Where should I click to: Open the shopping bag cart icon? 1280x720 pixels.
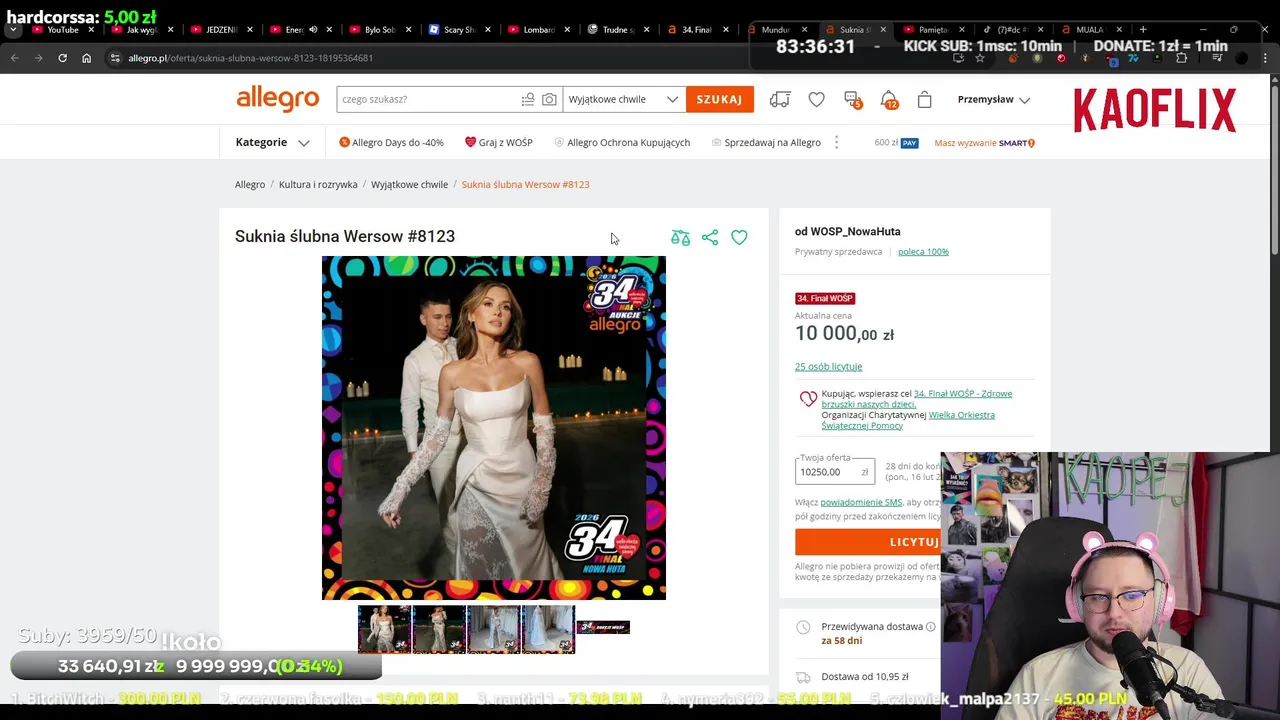924,99
